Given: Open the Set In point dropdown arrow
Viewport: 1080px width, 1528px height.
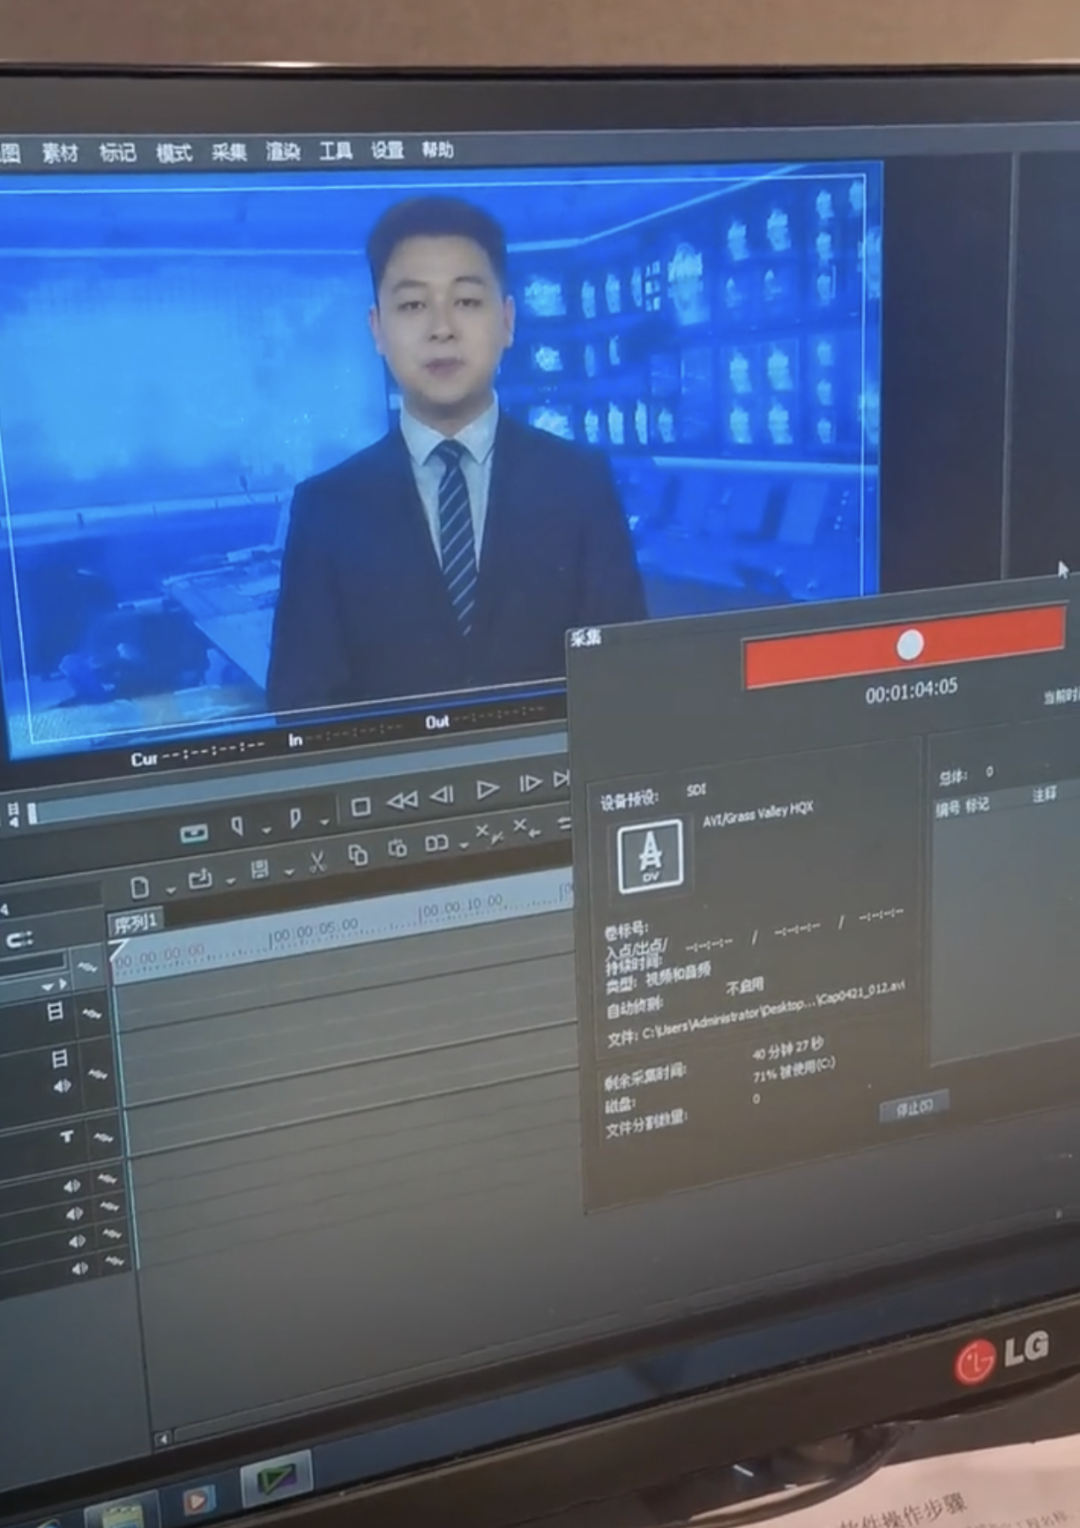Looking at the screenshot, I should (x=267, y=829).
